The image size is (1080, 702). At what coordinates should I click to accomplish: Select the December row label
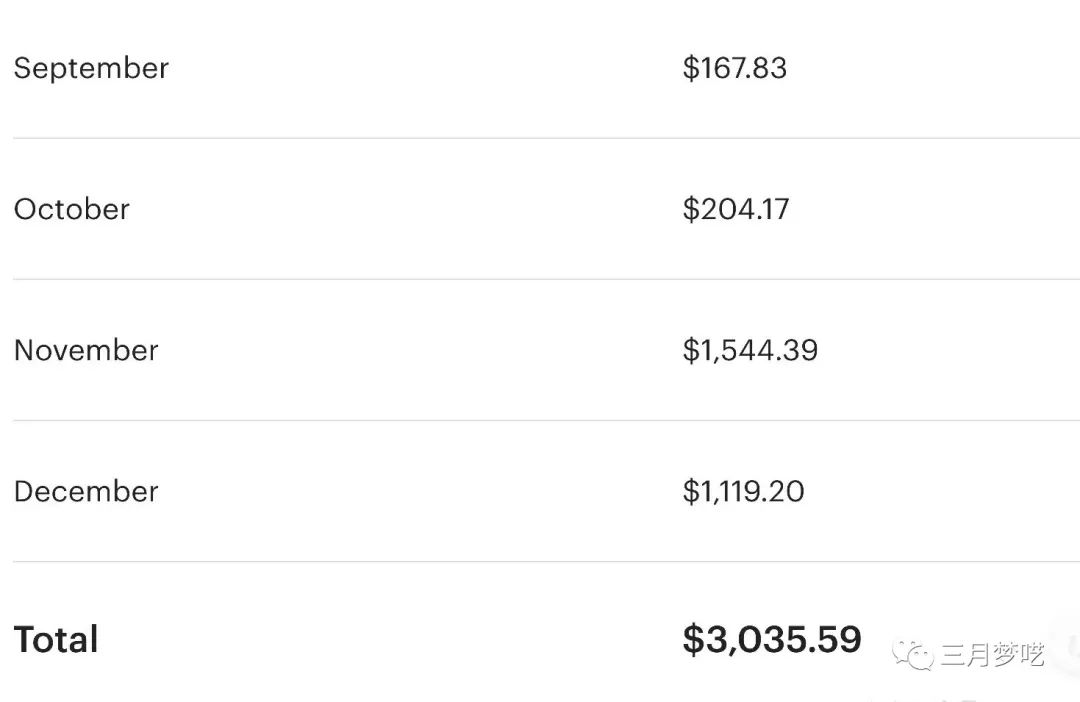86,491
